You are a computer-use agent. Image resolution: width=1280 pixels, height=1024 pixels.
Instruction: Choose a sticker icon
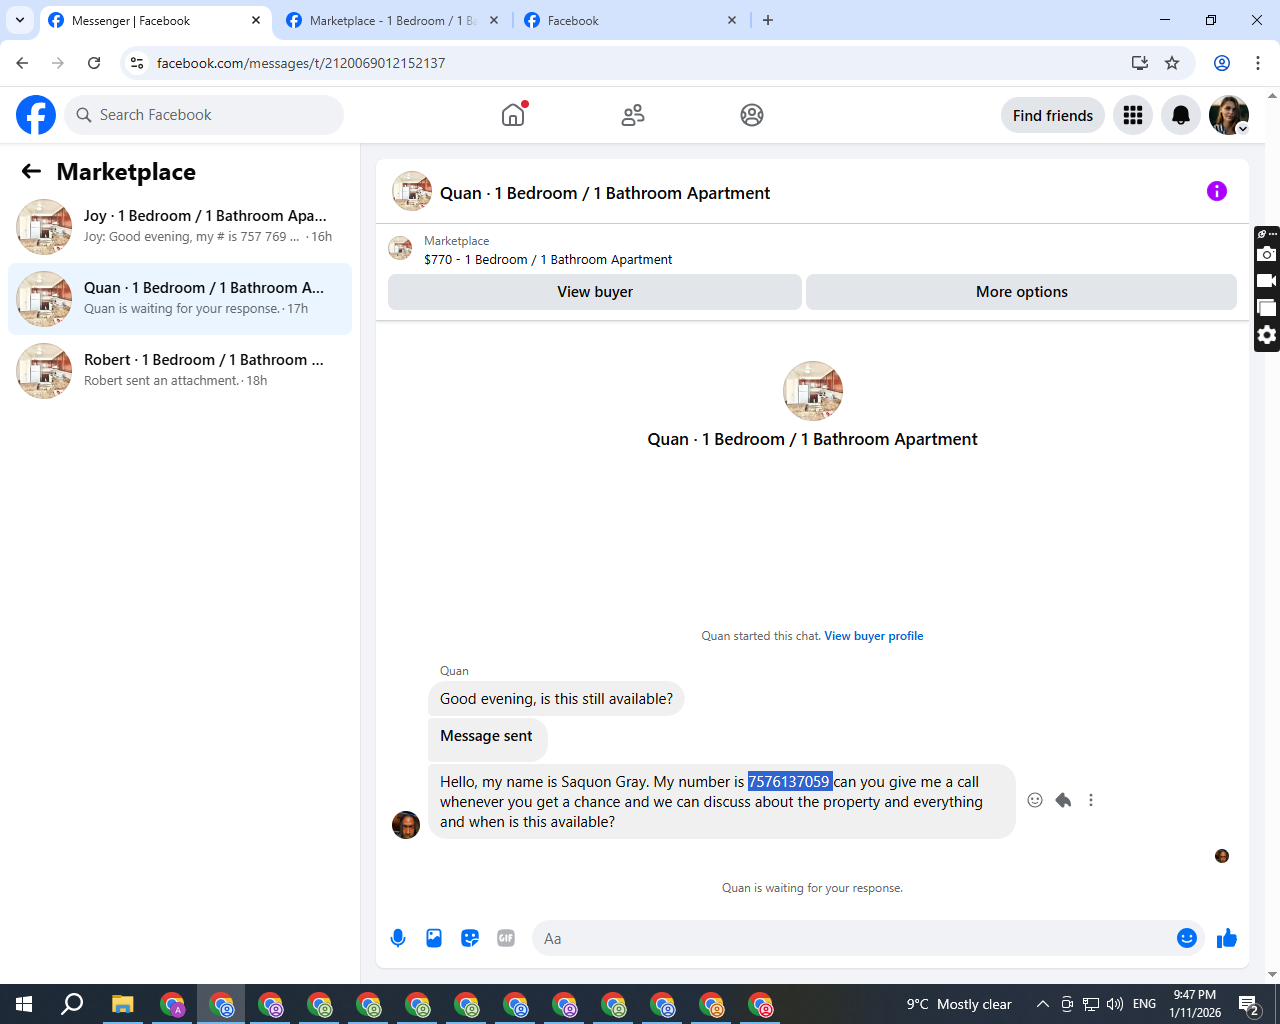470,938
